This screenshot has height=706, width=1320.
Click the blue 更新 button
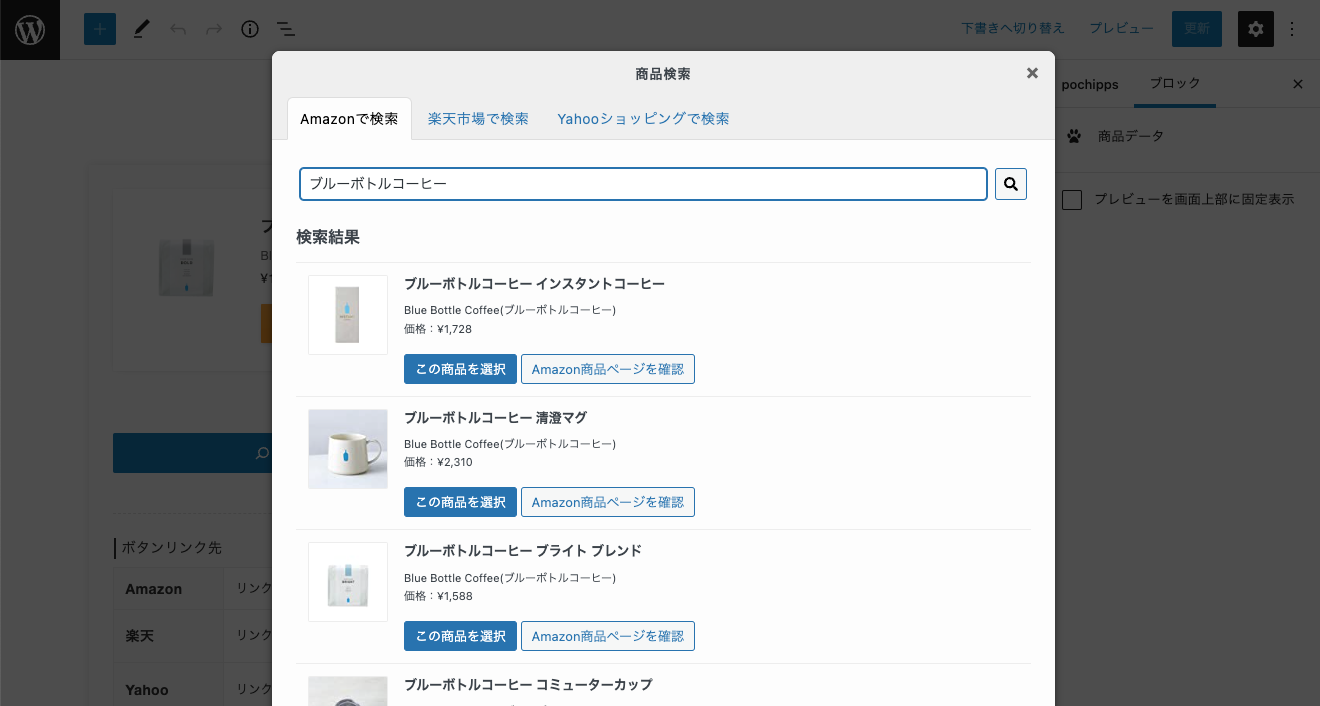[1197, 29]
